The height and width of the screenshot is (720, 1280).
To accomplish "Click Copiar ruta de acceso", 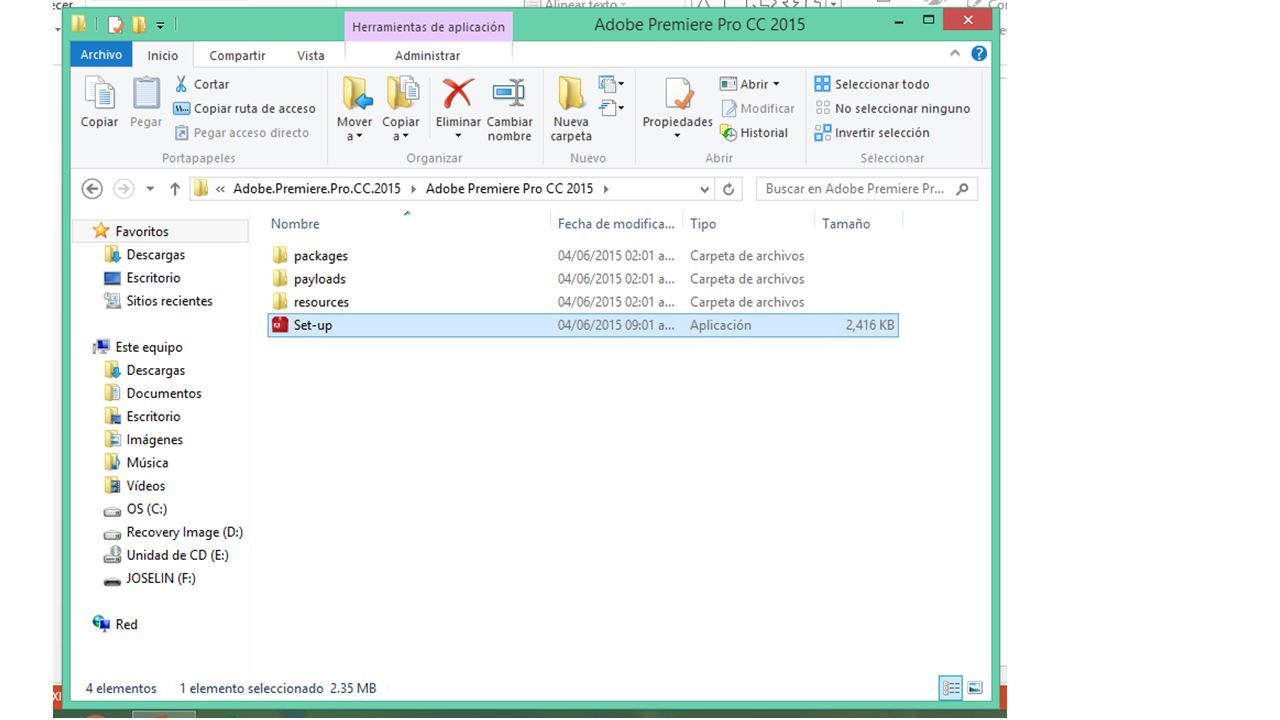I will point(245,108).
